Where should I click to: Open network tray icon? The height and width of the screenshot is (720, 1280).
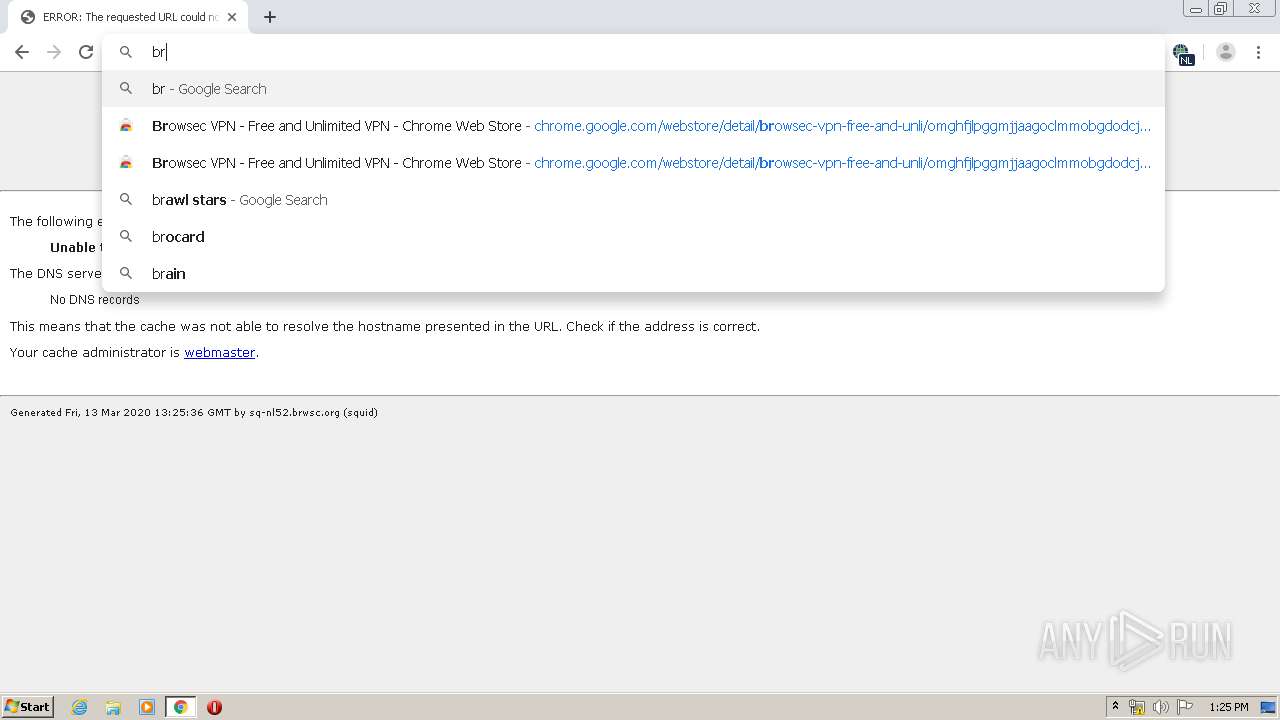coord(1137,707)
